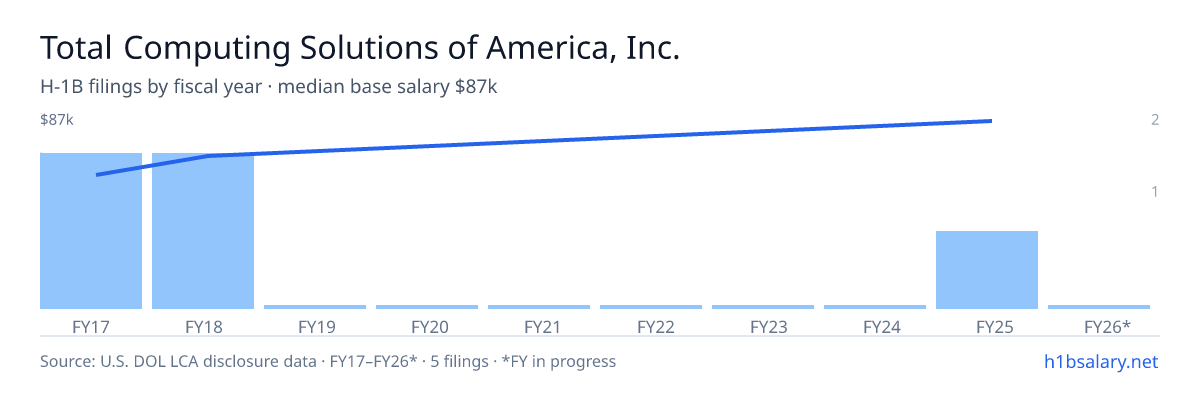1200x400 pixels.
Task: Click the FY18 filings bar
Action: coord(203,231)
